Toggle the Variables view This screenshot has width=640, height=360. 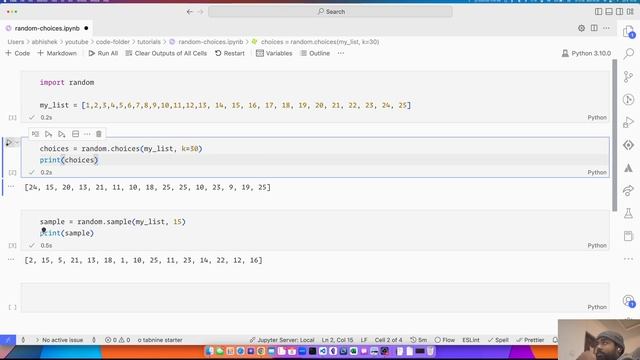point(274,53)
